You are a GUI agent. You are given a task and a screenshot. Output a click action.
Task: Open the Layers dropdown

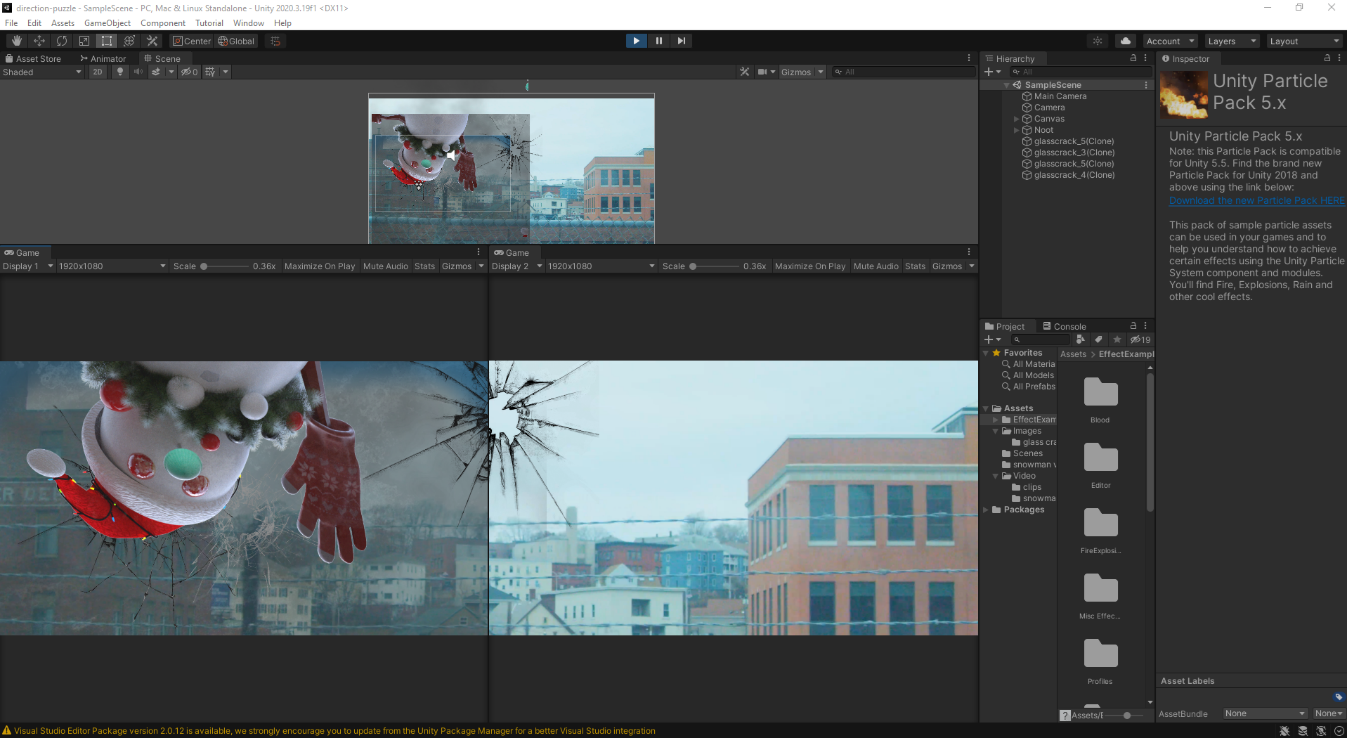coord(1231,41)
